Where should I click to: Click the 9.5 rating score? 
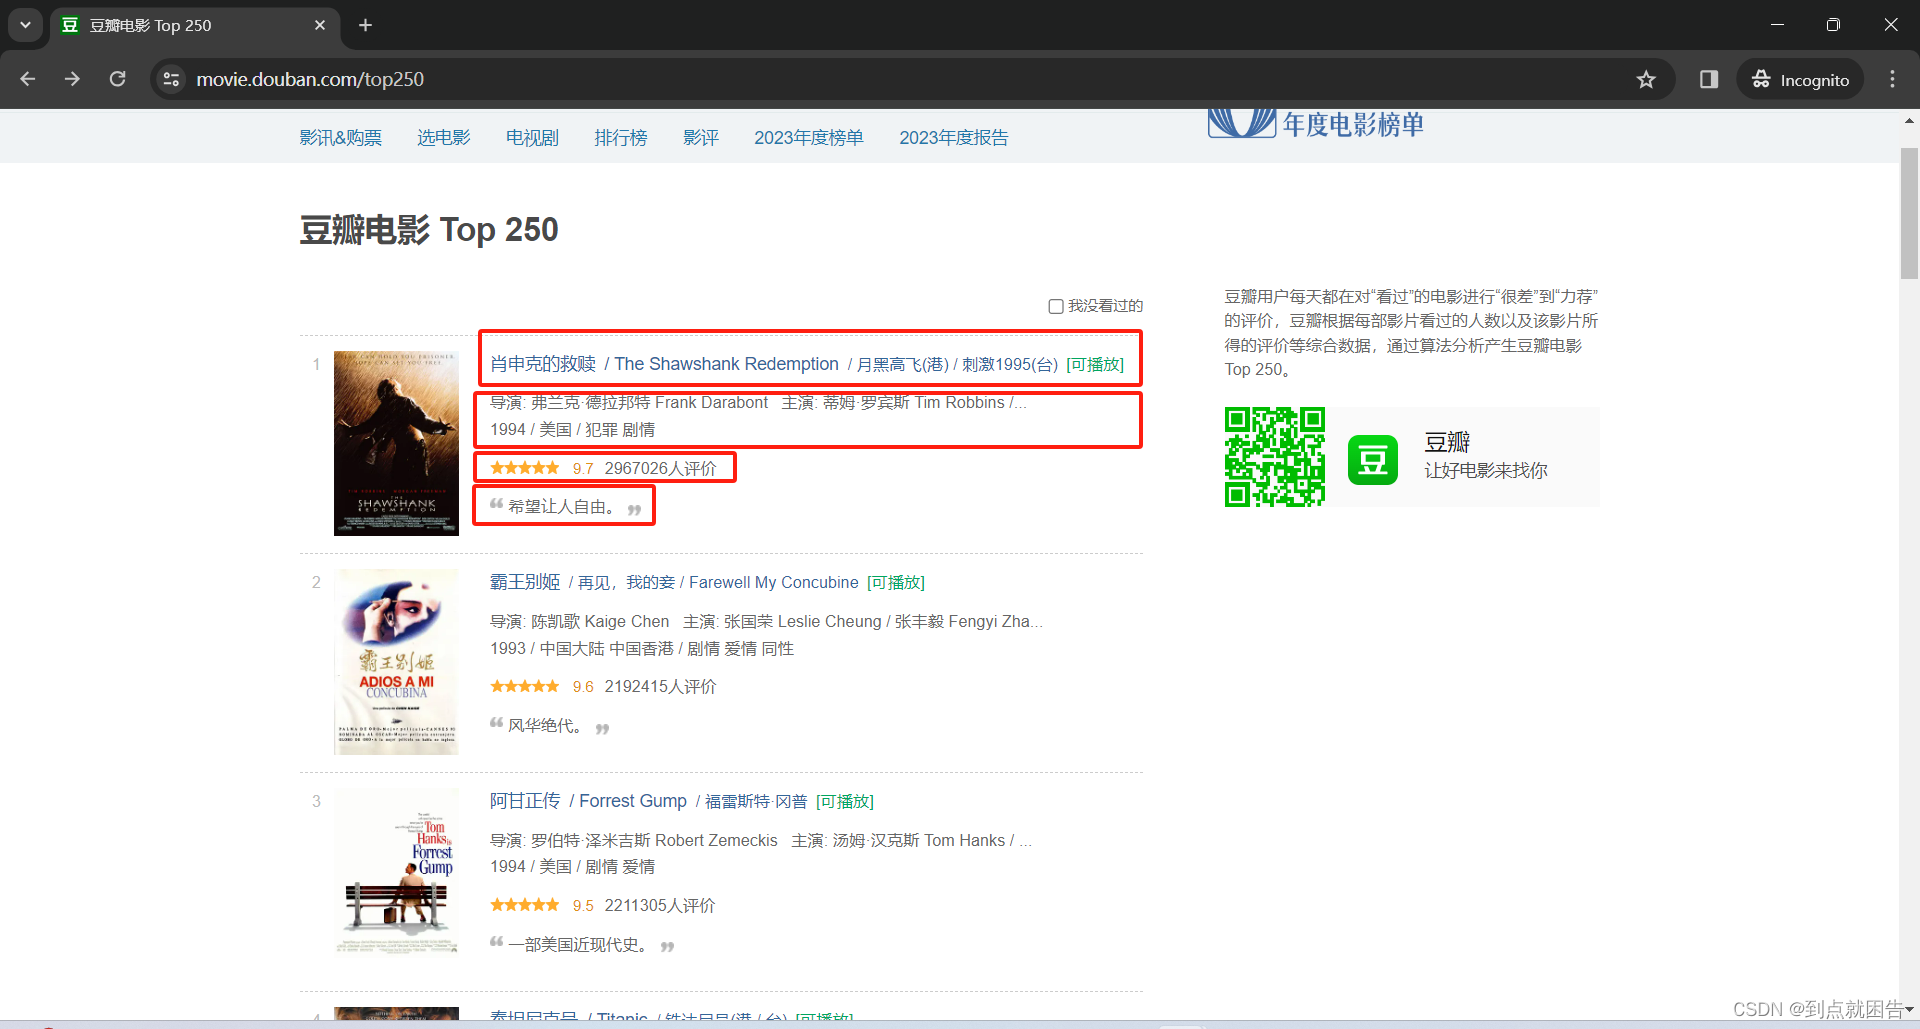coord(583,905)
